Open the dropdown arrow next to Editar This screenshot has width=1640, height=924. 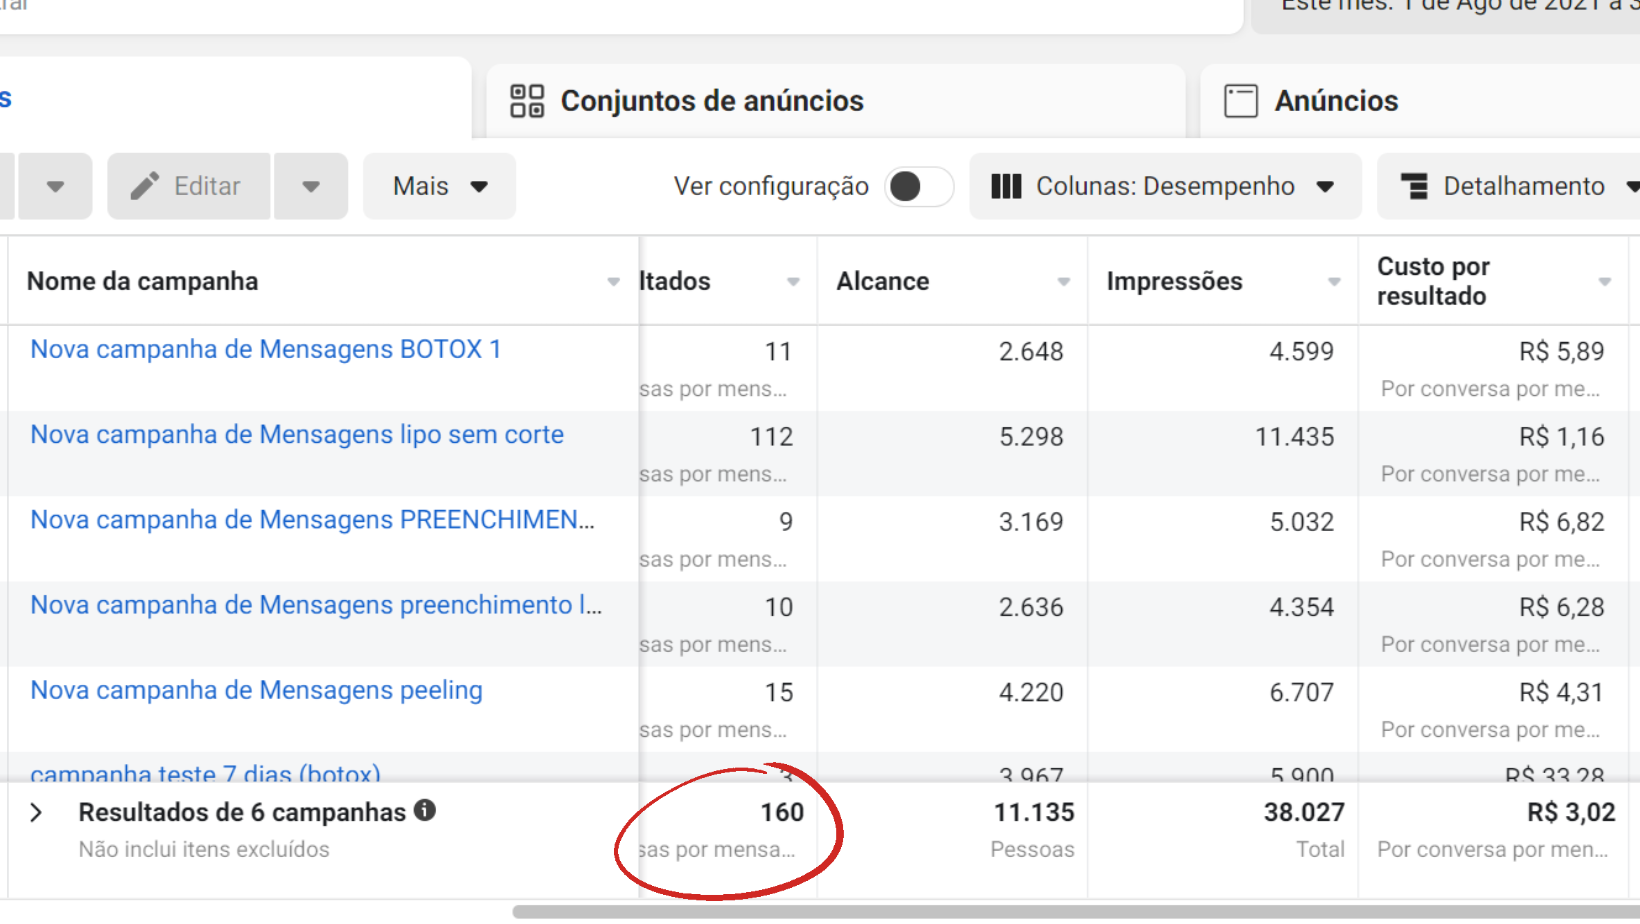point(311,186)
